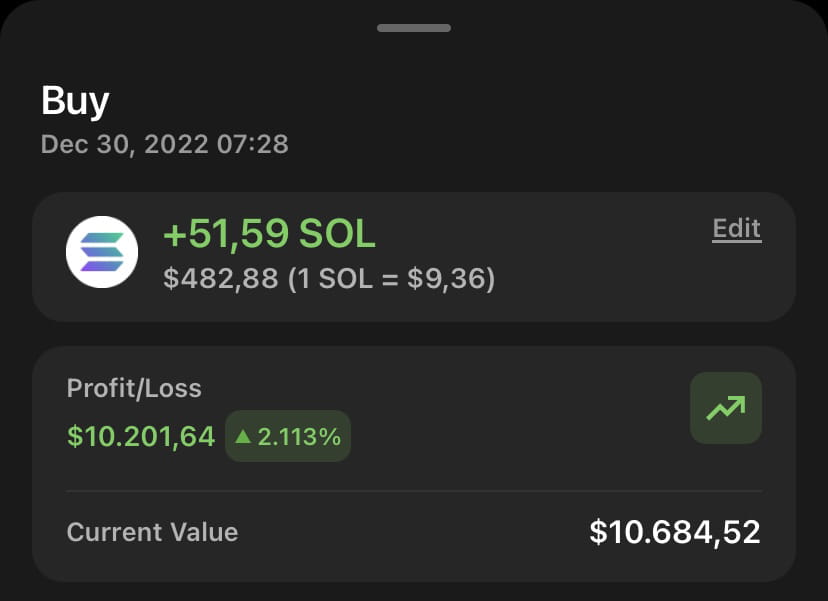The height and width of the screenshot is (601, 828).
Task: Click the chart icon beside Profit/Loss
Action: coord(725,408)
